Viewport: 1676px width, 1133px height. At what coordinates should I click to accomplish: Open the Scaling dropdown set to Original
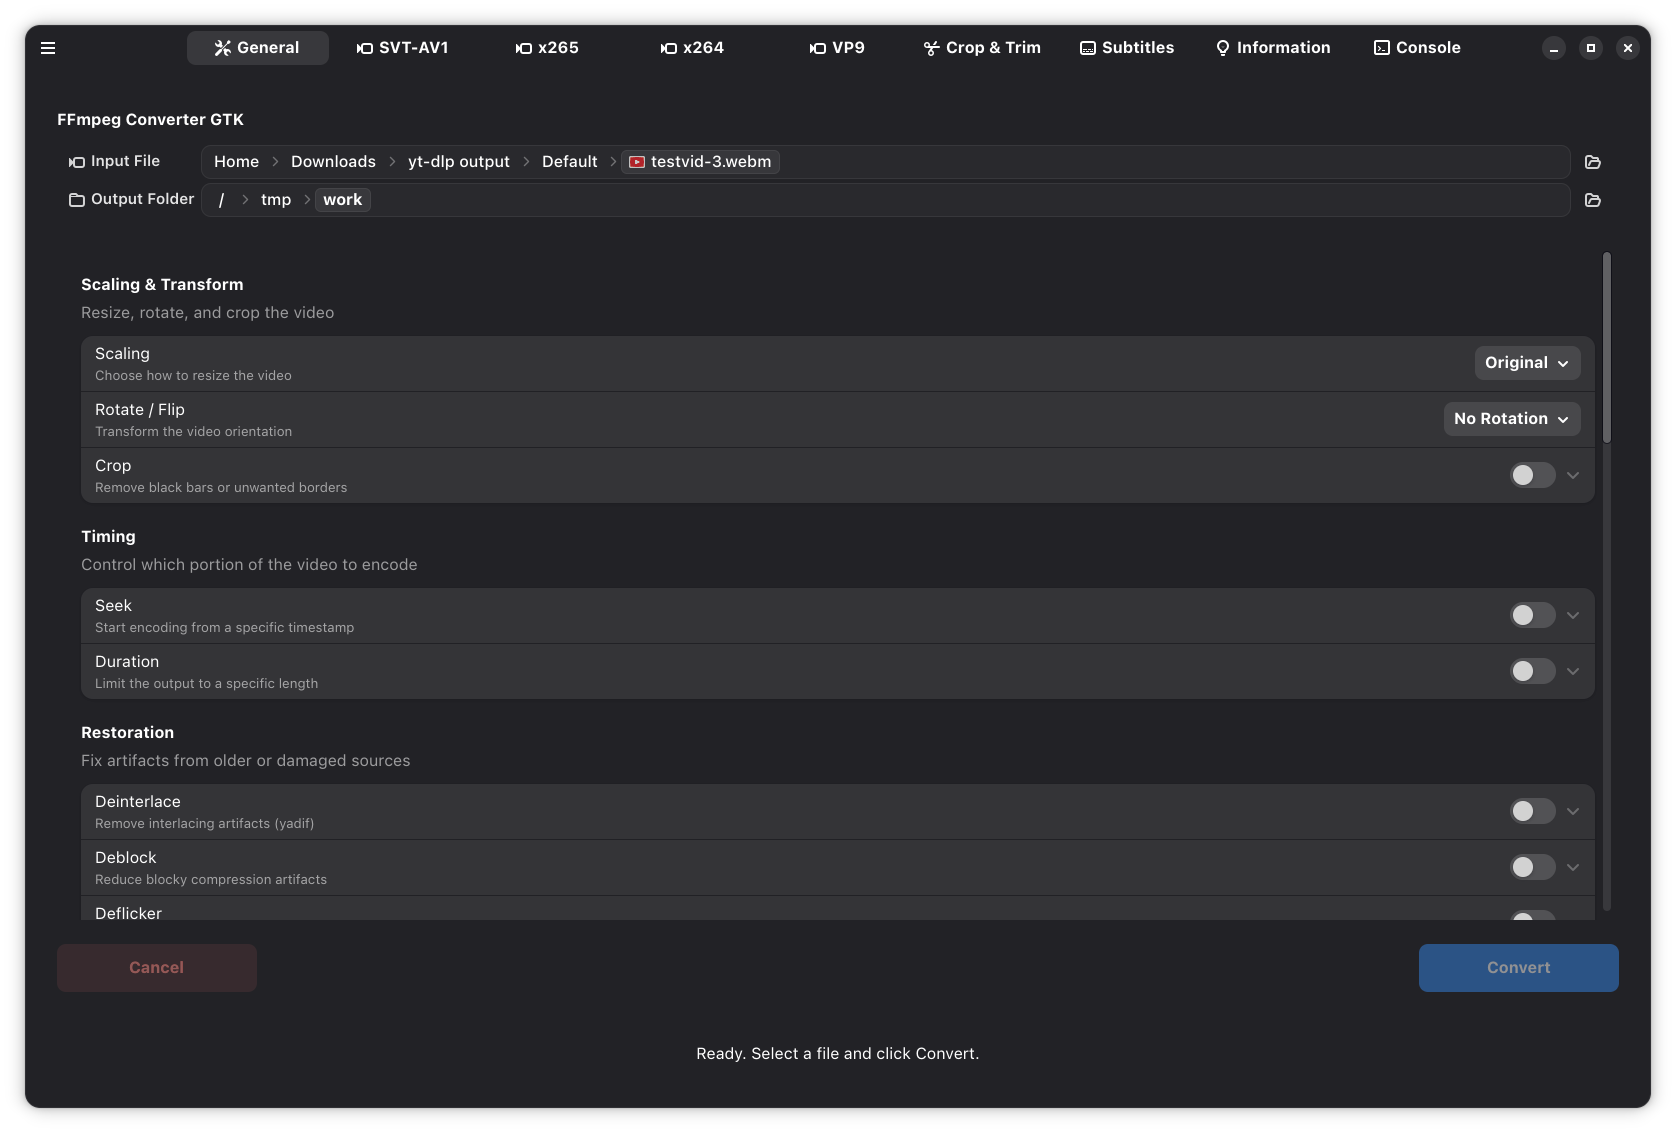tap(1527, 363)
